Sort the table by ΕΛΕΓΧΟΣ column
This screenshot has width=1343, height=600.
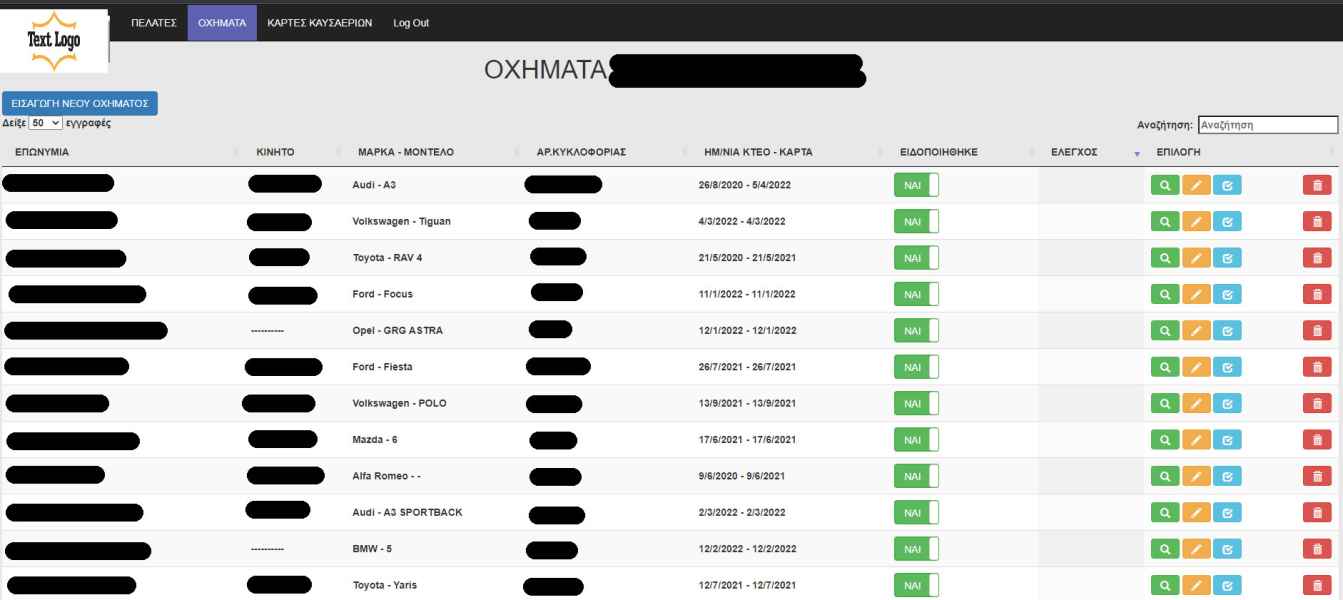click(1075, 152)
